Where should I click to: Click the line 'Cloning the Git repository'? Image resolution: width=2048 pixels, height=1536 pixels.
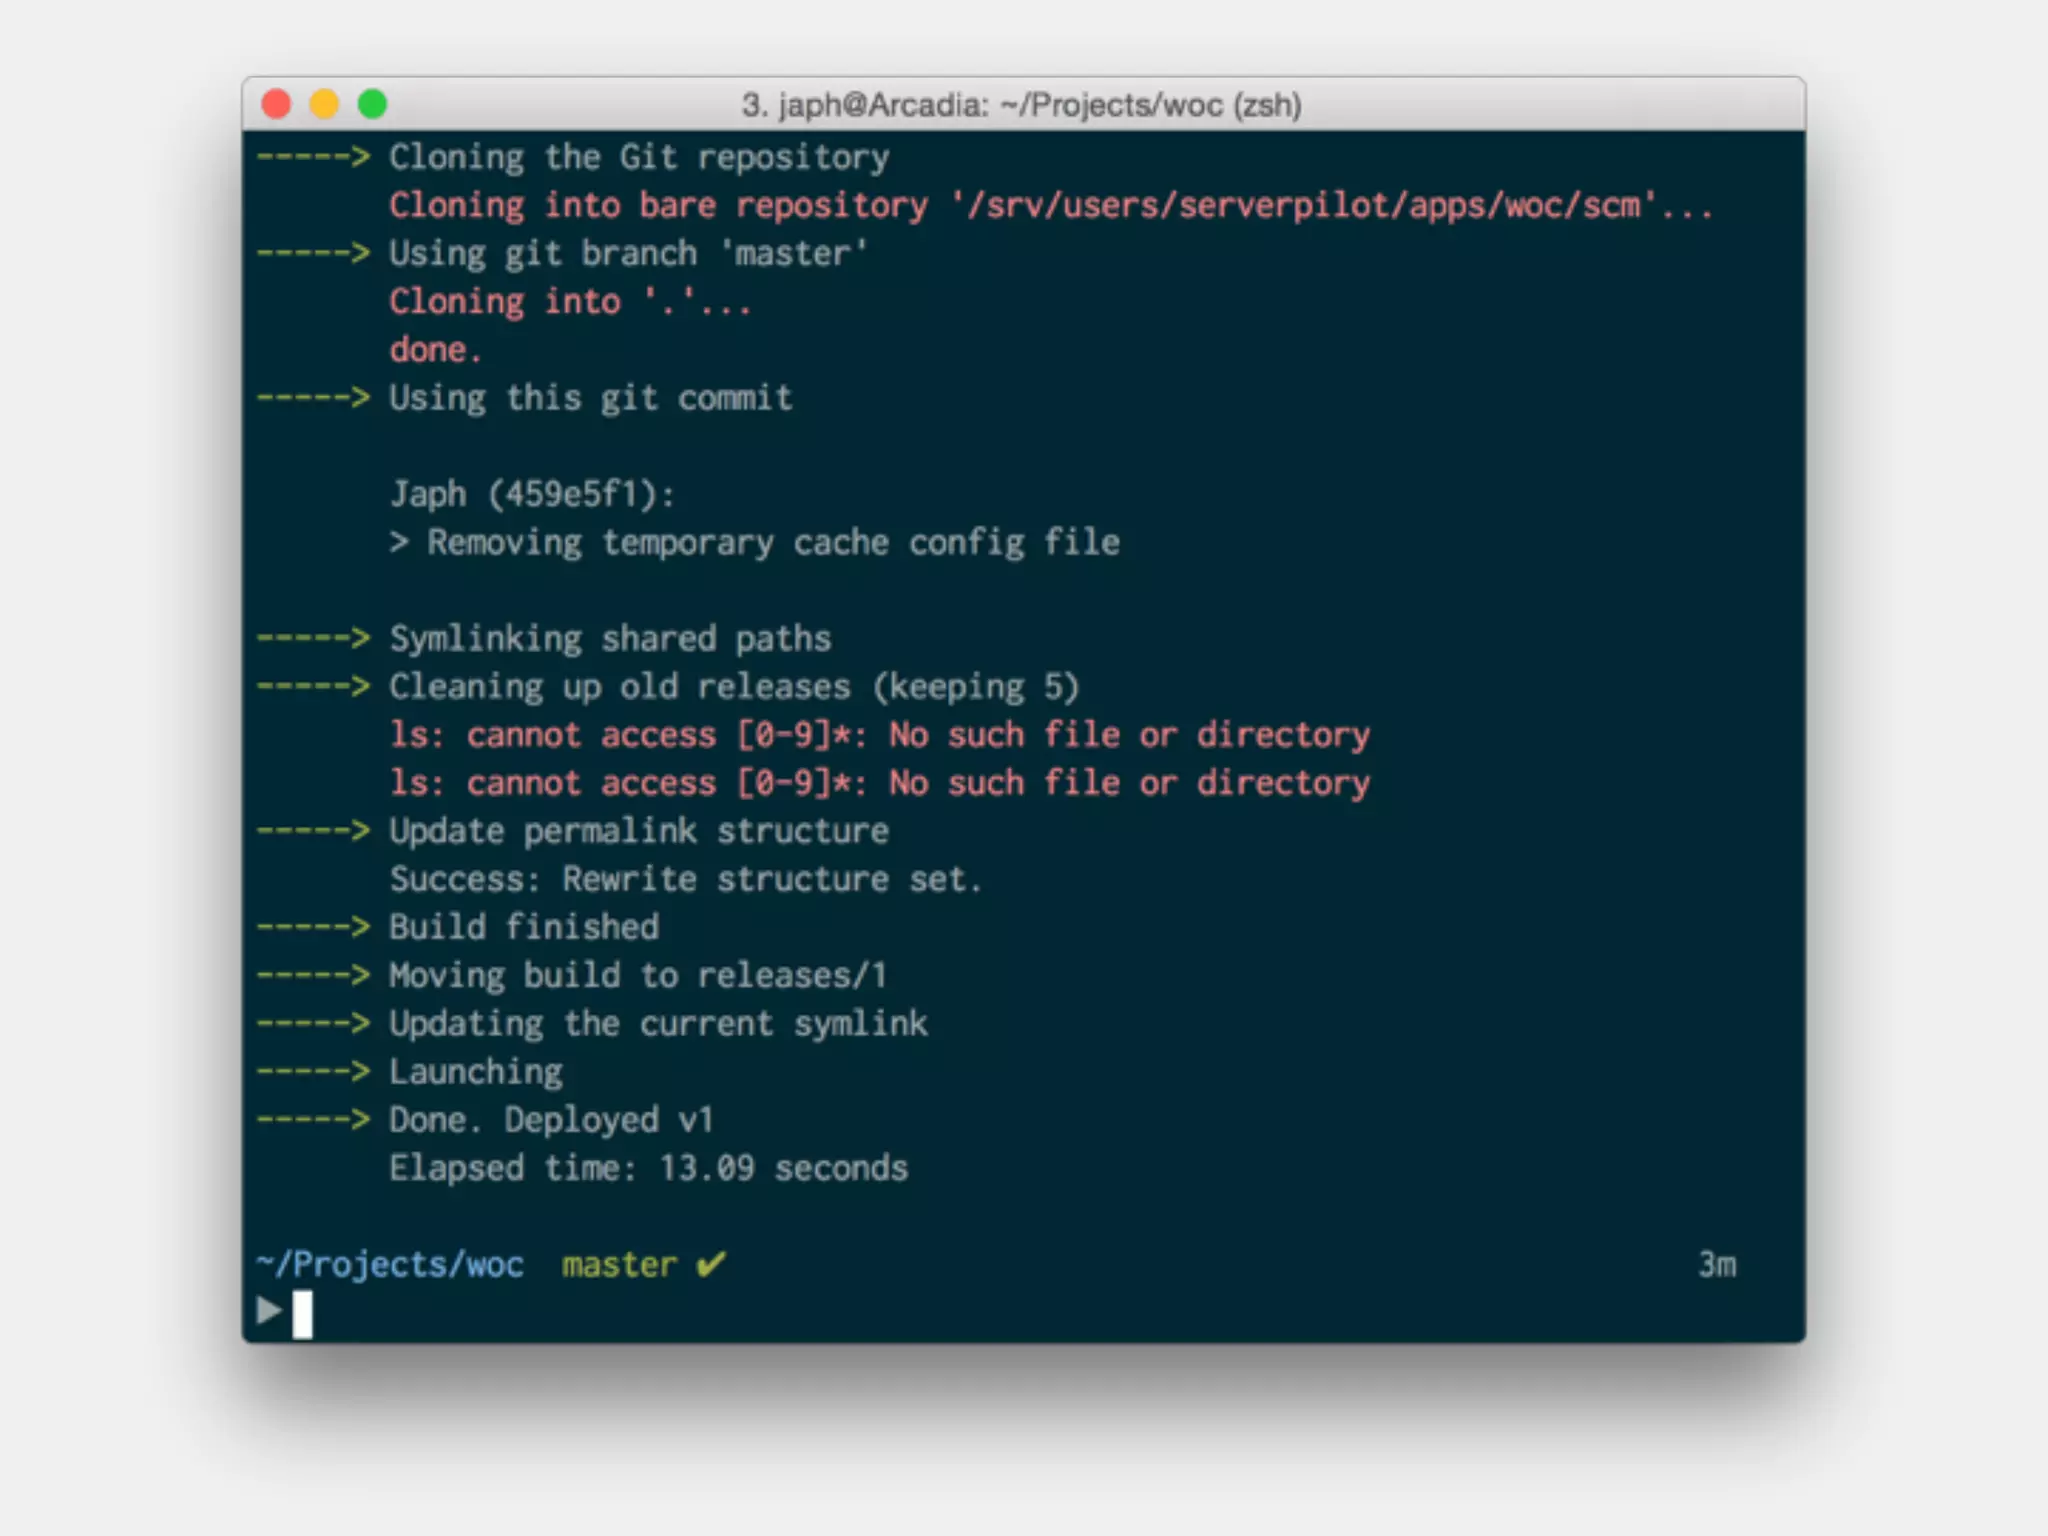[x=639, y=158]
